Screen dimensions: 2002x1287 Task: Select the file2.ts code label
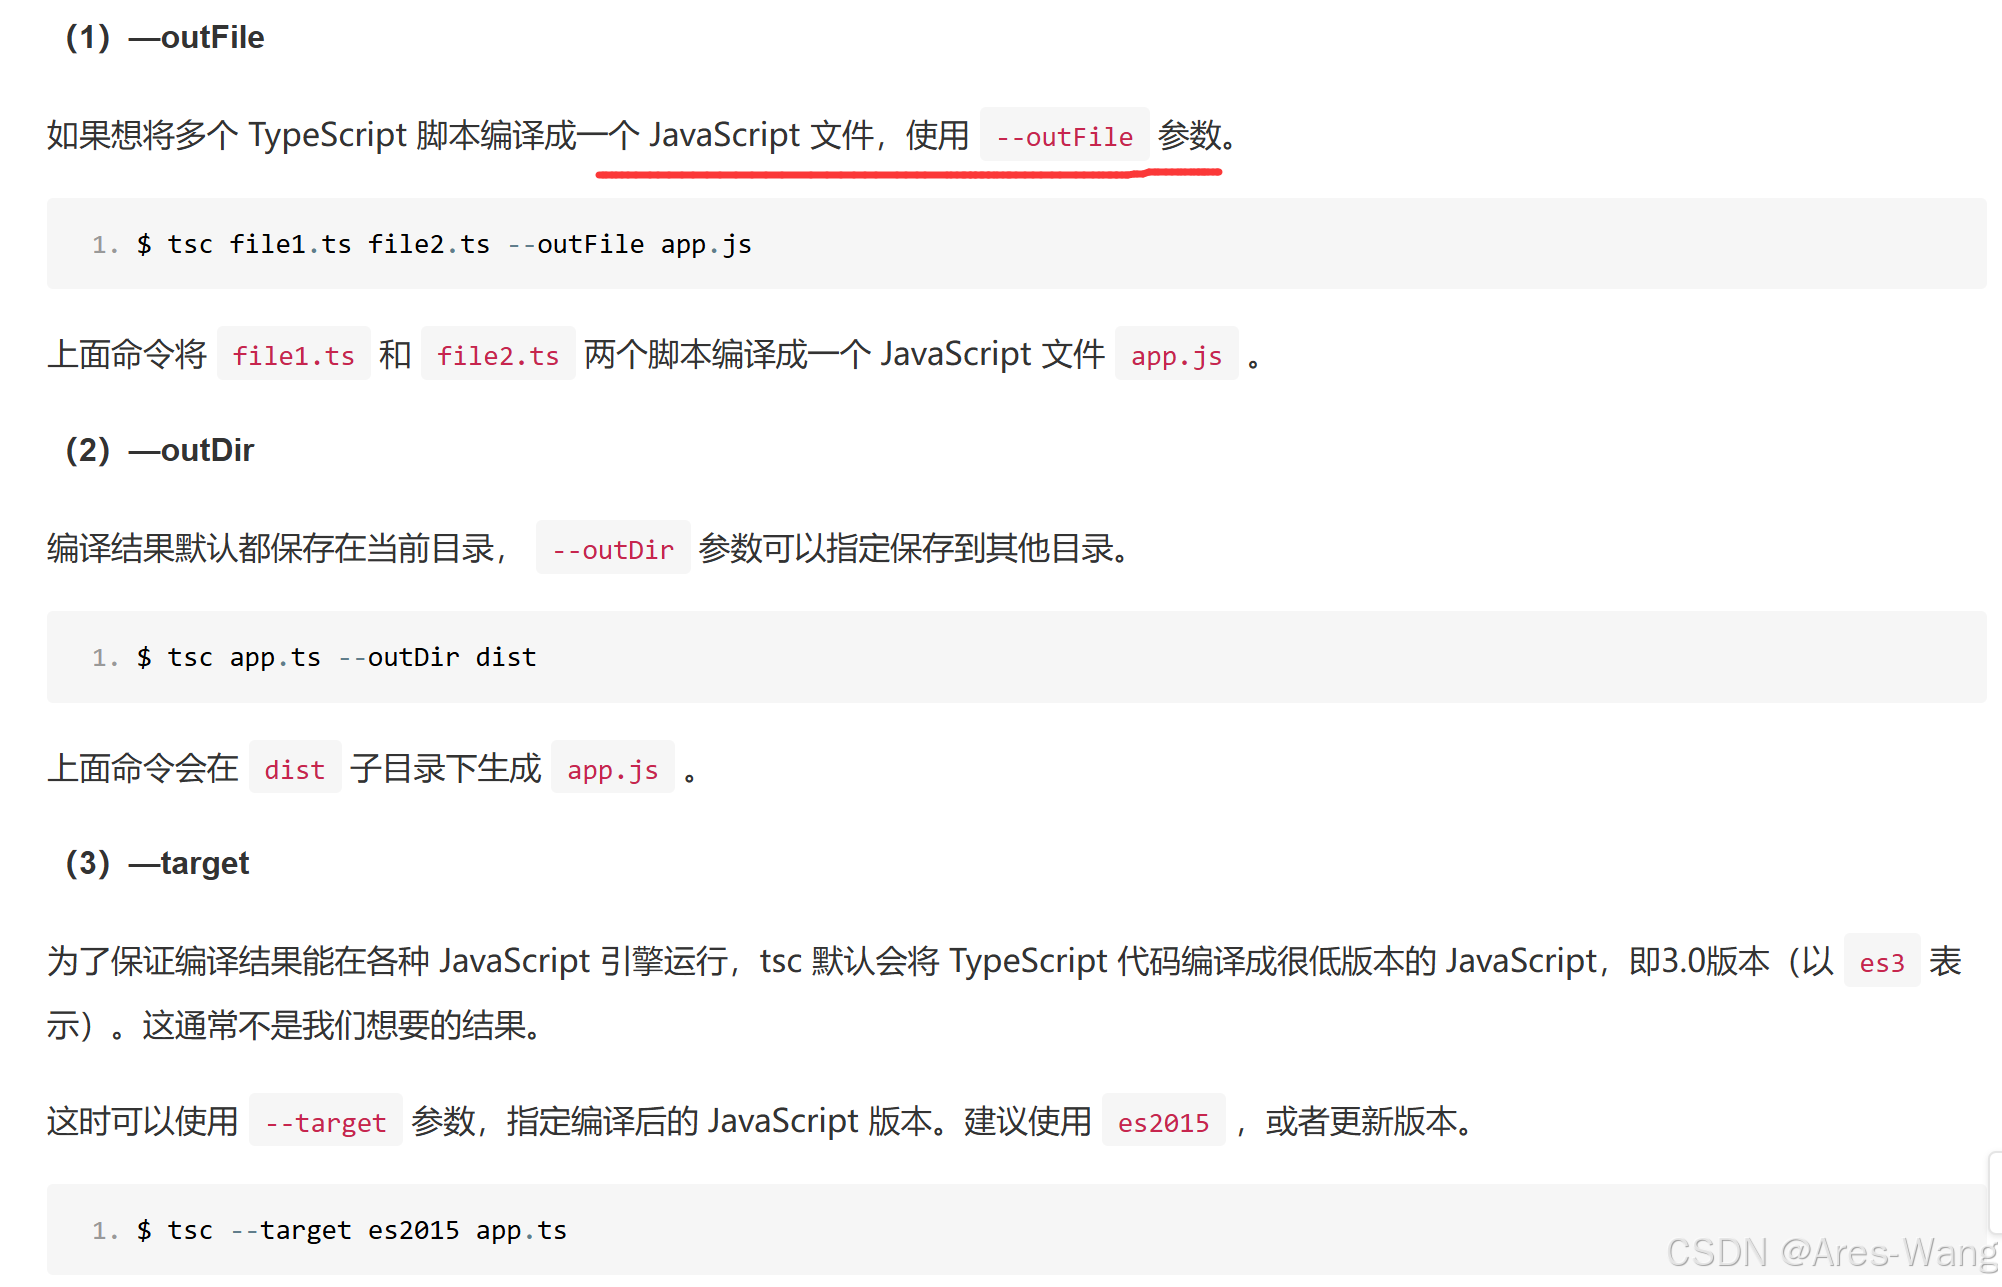[x=497, y=355]
